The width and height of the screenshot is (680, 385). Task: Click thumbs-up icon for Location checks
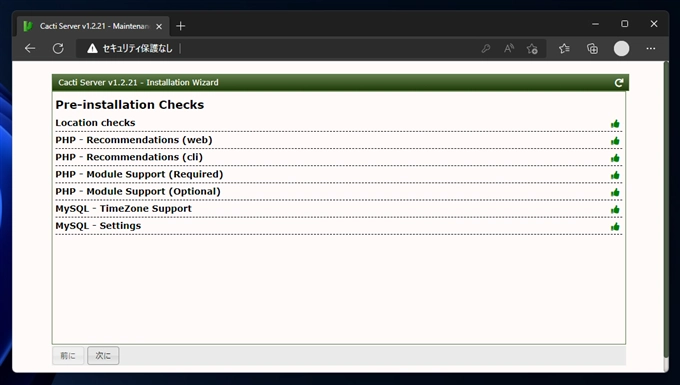[615, 124]
